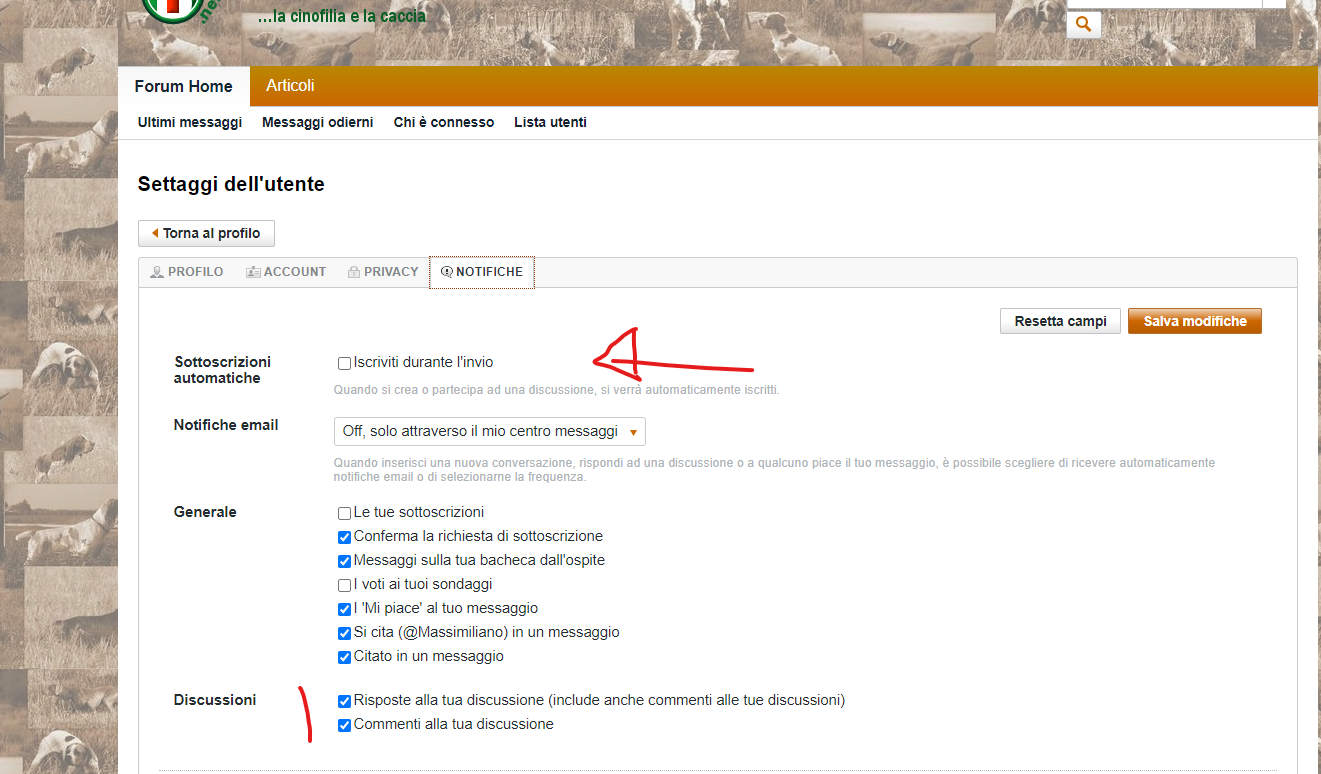
Task: Open 'Ultimi messaggi' link
Action: [190, 122]
